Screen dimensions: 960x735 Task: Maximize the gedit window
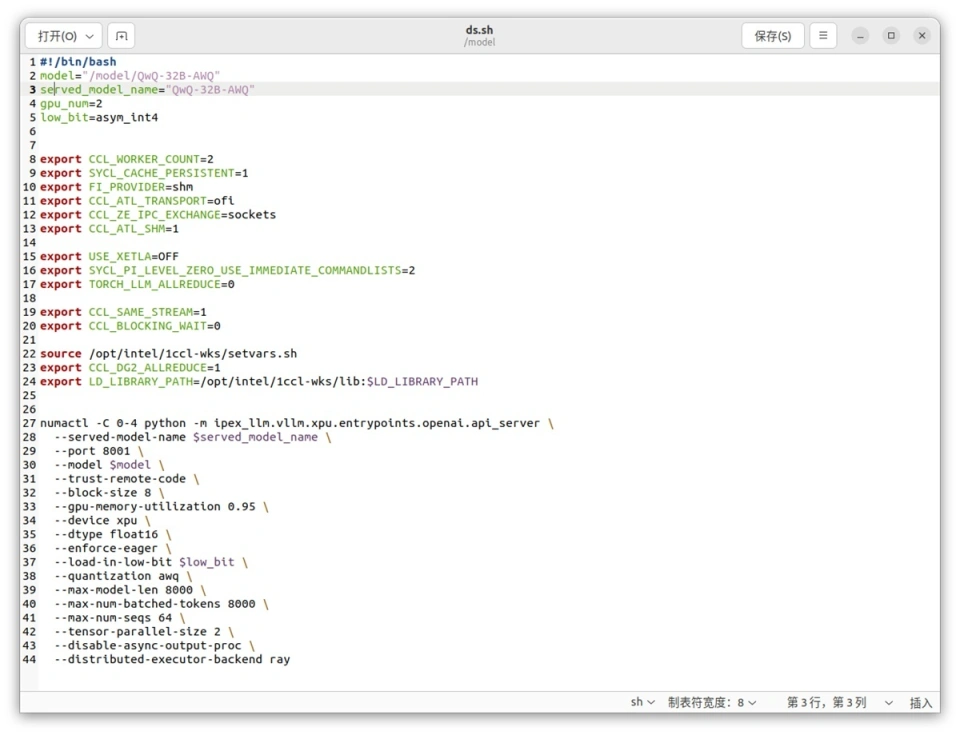point(891,36)
